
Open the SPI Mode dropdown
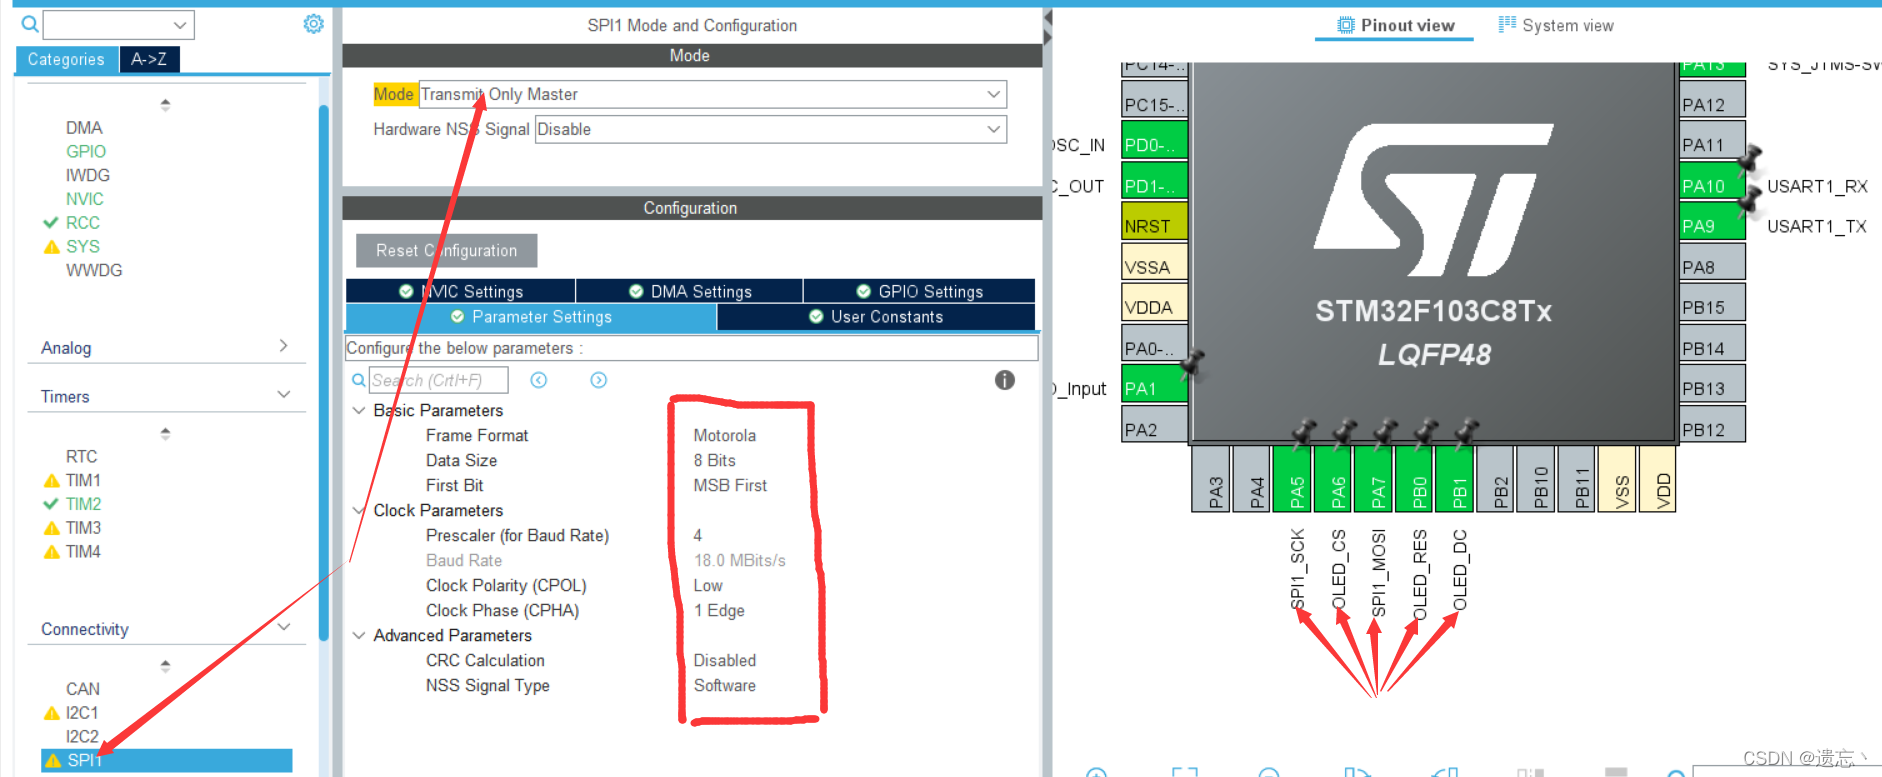(712, 94)
